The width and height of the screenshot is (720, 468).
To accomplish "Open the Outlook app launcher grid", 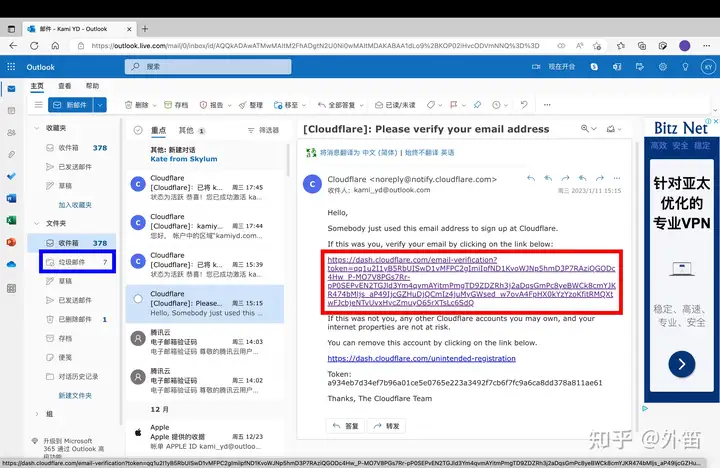I will pos(11,67).
